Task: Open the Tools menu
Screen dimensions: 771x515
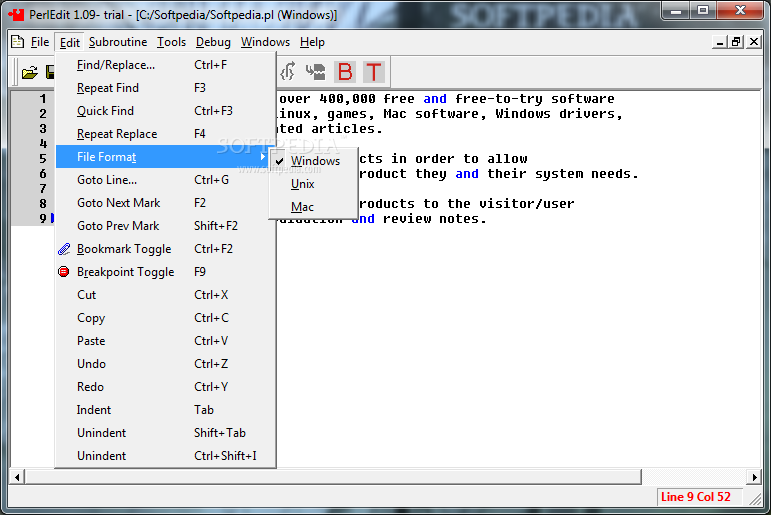Action: point(171,42)
